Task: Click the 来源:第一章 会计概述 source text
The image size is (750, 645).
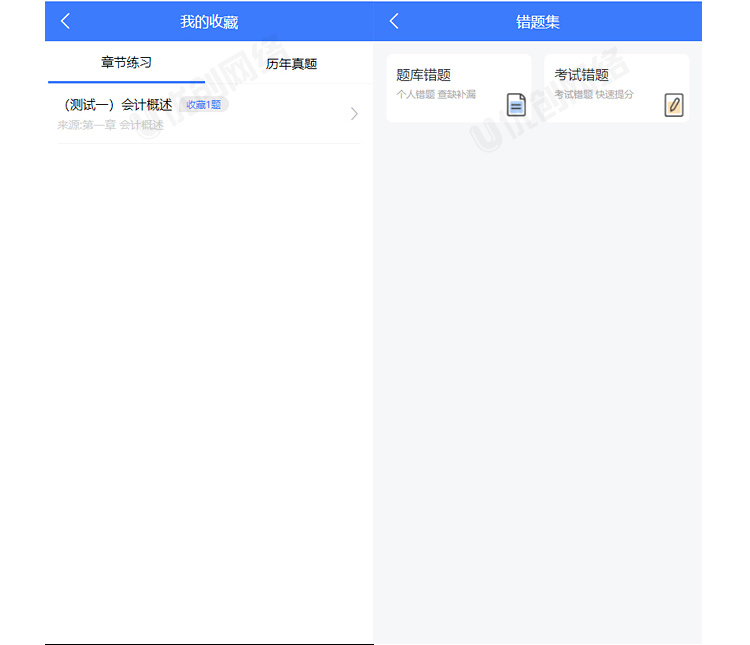Action: click(110, 125)
